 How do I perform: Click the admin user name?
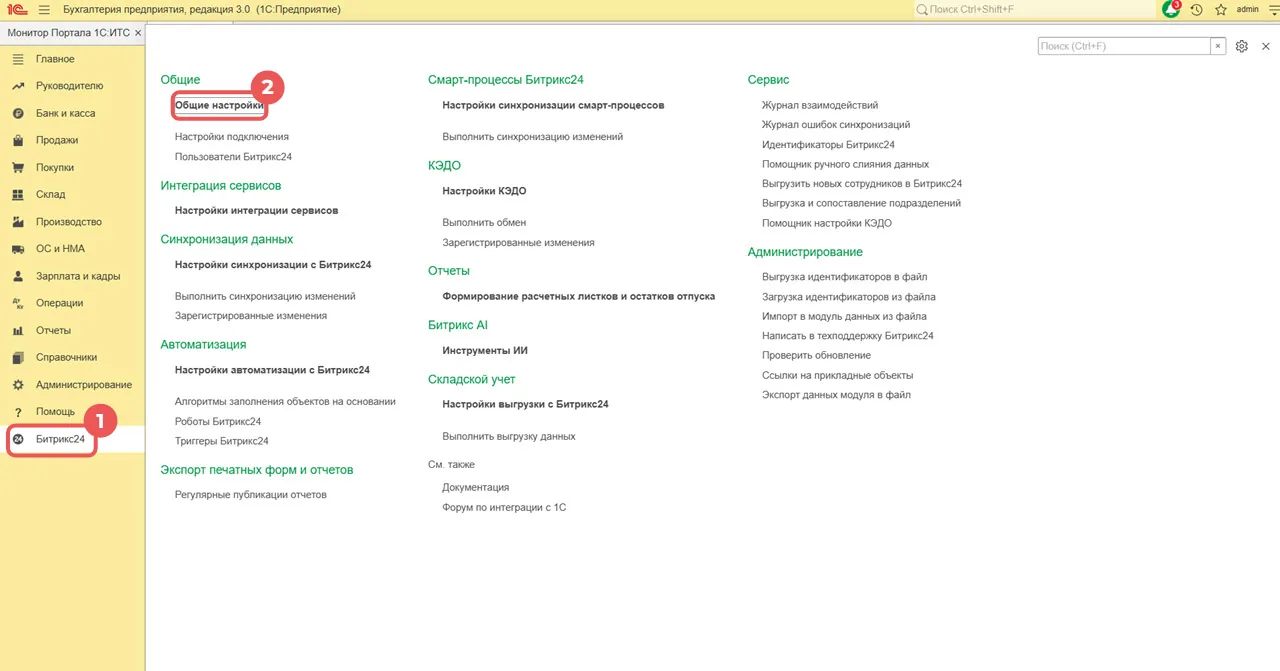click(x=1247, y=9)
